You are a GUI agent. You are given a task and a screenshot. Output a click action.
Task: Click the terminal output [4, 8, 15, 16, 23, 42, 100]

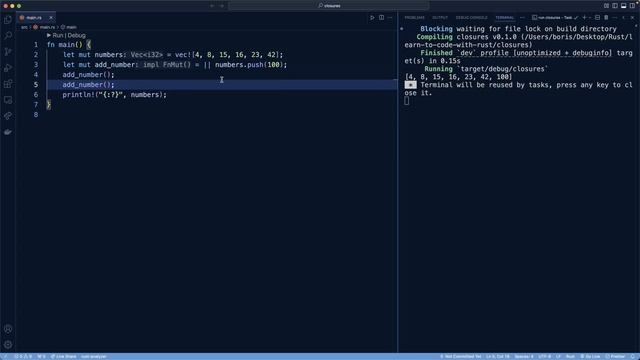pos(458,77)
